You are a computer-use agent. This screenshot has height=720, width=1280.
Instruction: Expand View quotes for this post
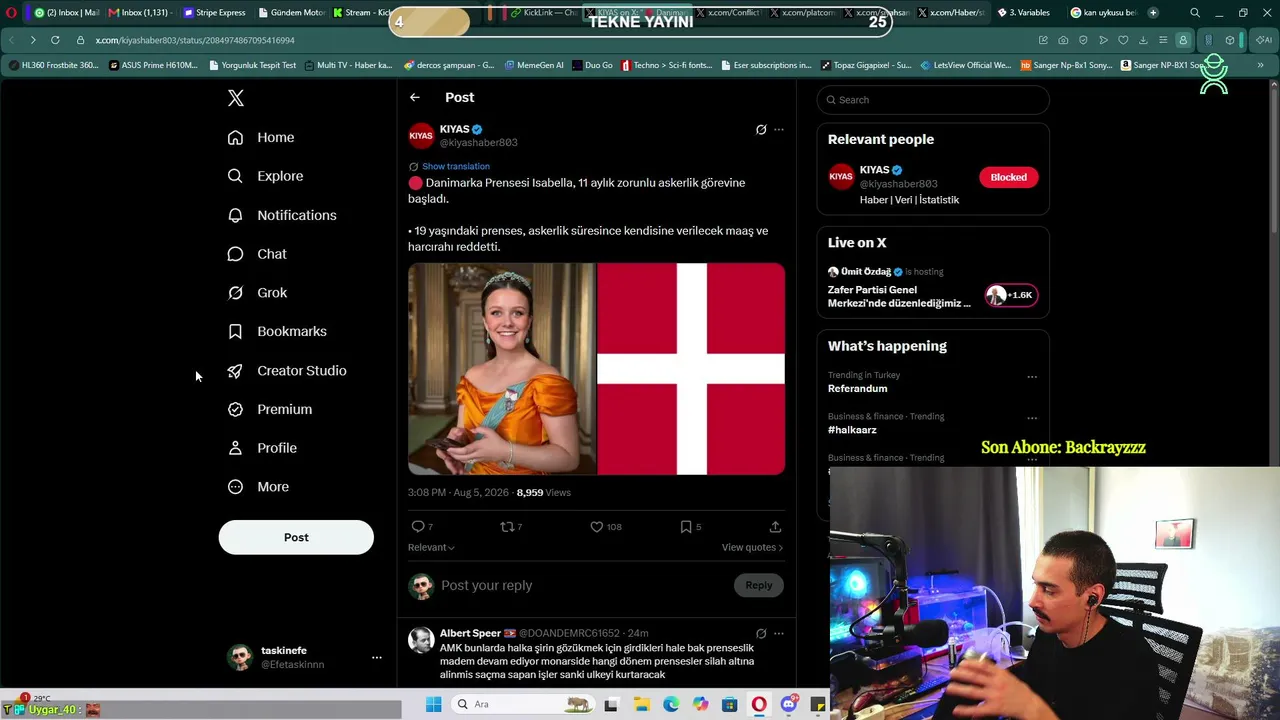pyautogui.click(x=752, y=547)
